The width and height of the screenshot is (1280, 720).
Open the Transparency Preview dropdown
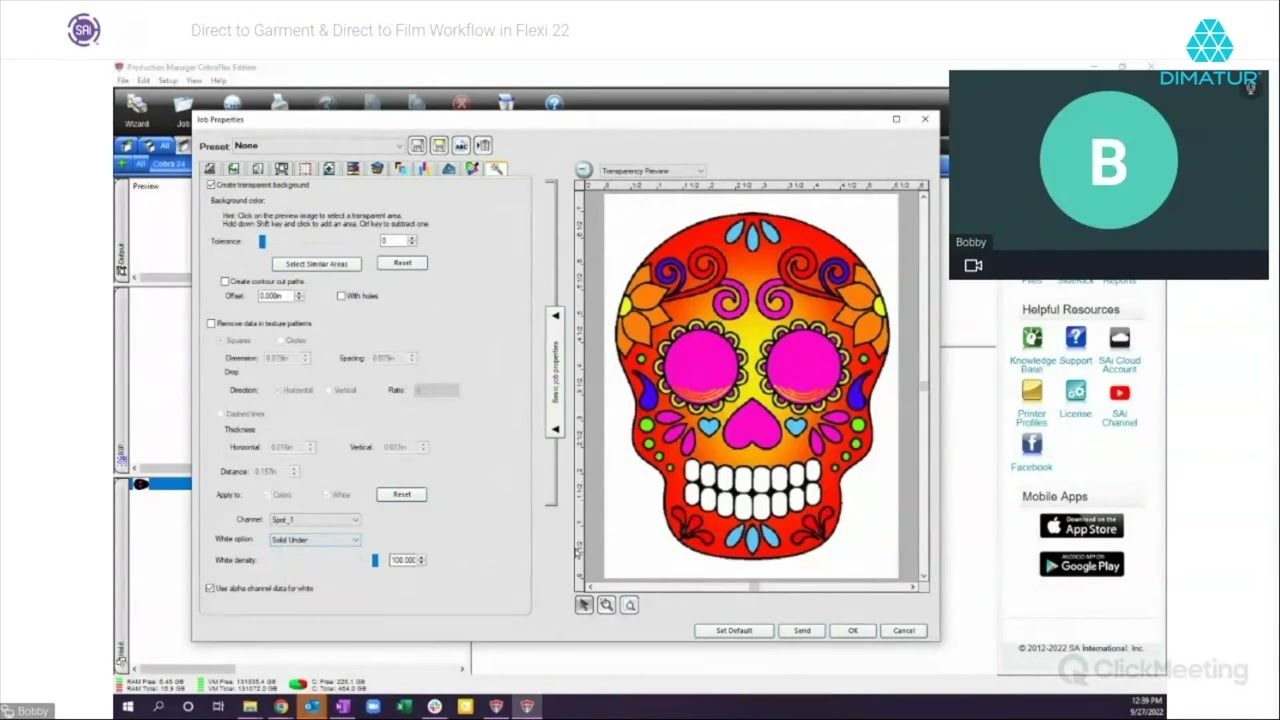pyautogui.click(x=652, y=171)
